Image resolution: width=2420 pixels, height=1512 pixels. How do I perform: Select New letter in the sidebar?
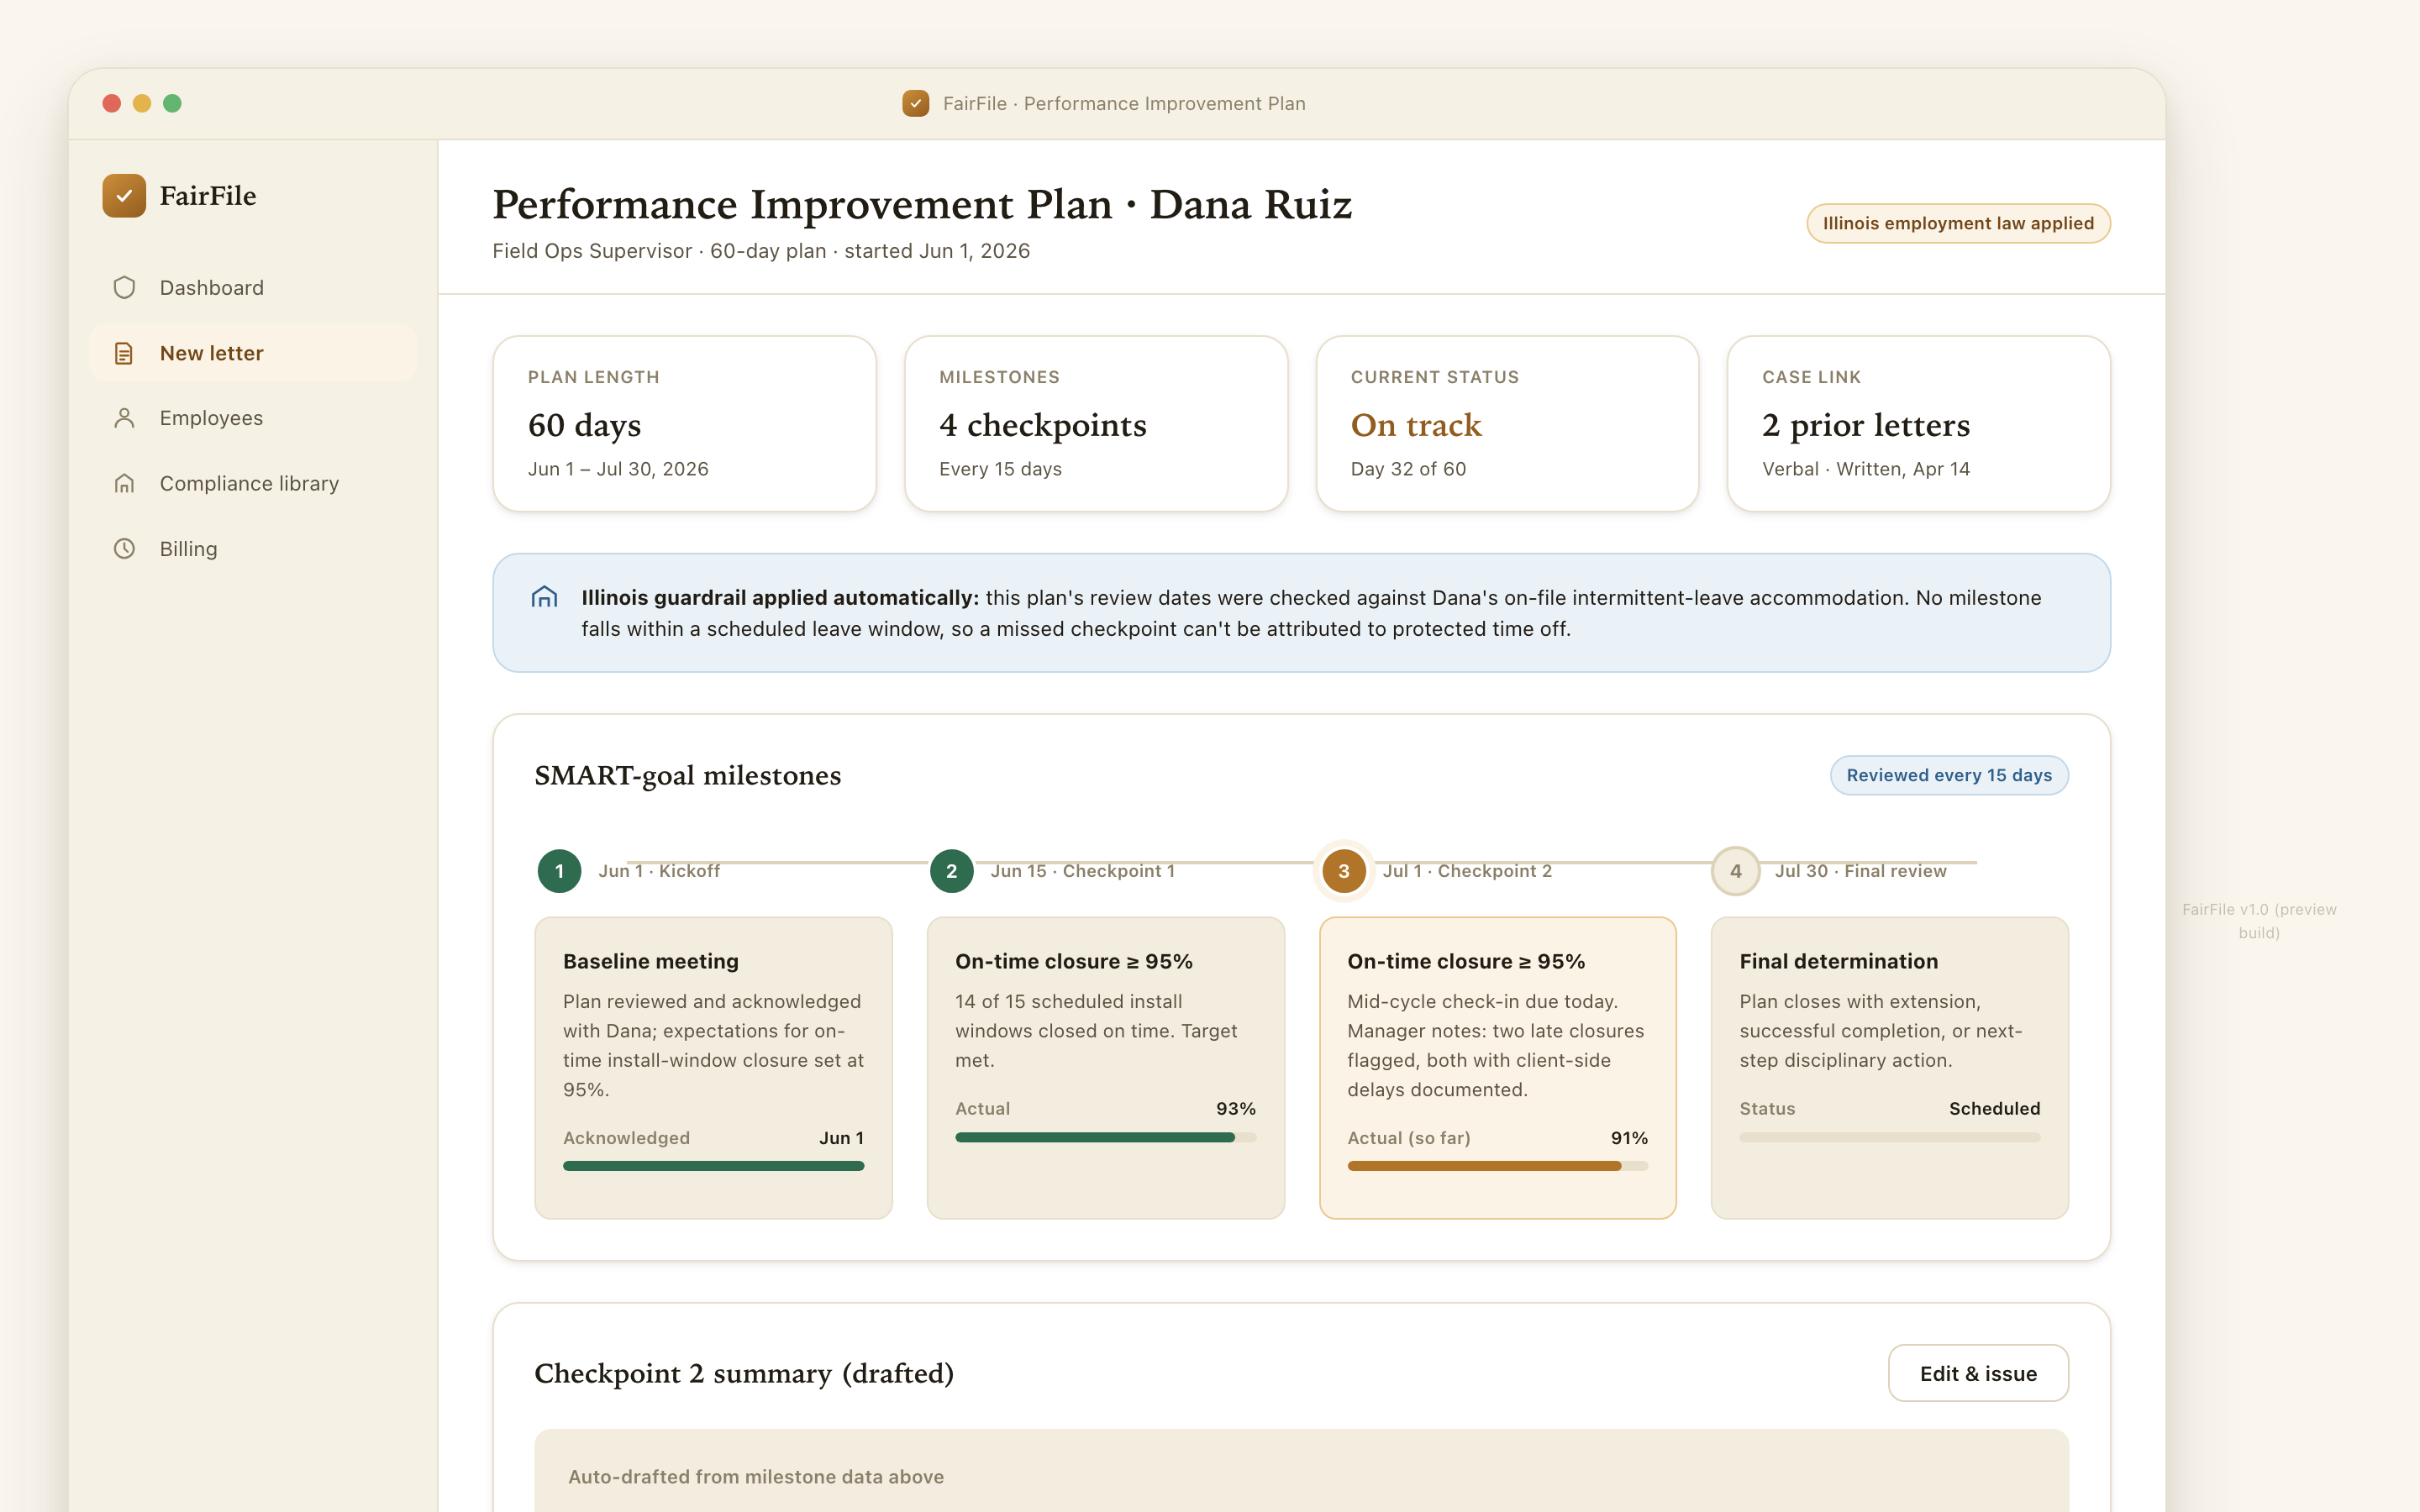click(x=253, y=353)
